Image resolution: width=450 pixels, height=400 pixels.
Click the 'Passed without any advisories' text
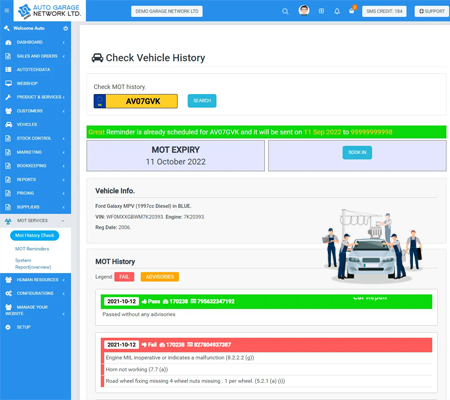point(139,314)
